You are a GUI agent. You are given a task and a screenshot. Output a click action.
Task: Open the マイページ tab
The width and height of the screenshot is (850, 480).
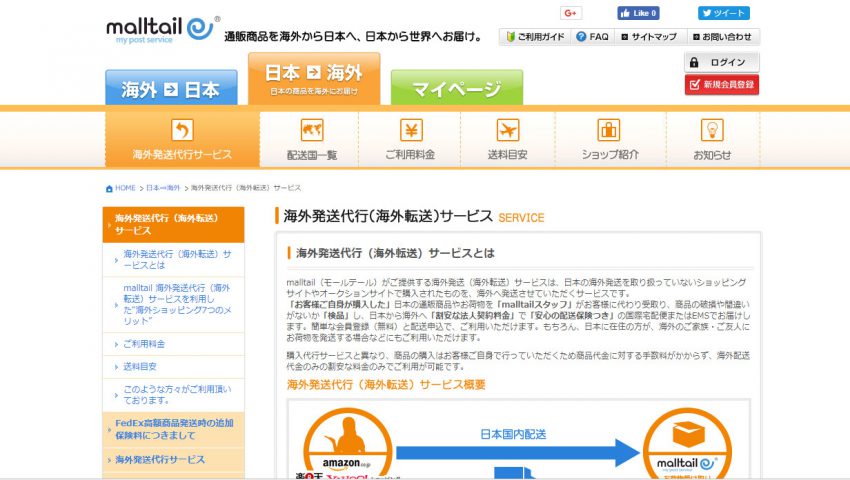click(x=456, y=89)
